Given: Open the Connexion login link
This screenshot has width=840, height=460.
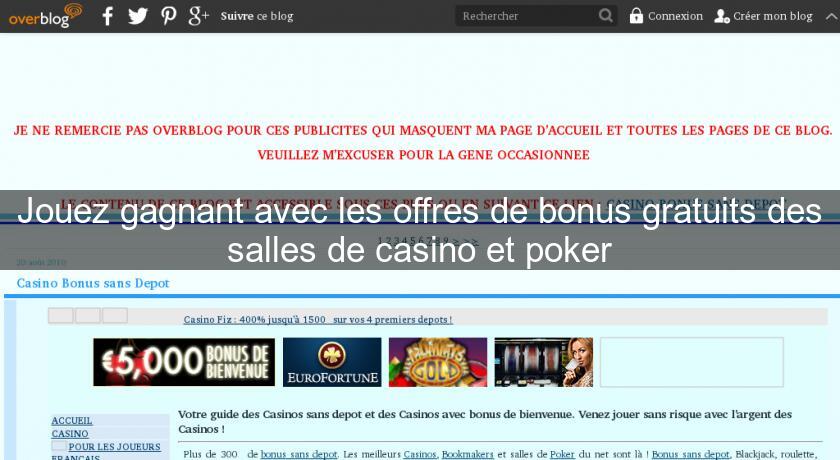Looking at the screenshot, I should (675, 16).
